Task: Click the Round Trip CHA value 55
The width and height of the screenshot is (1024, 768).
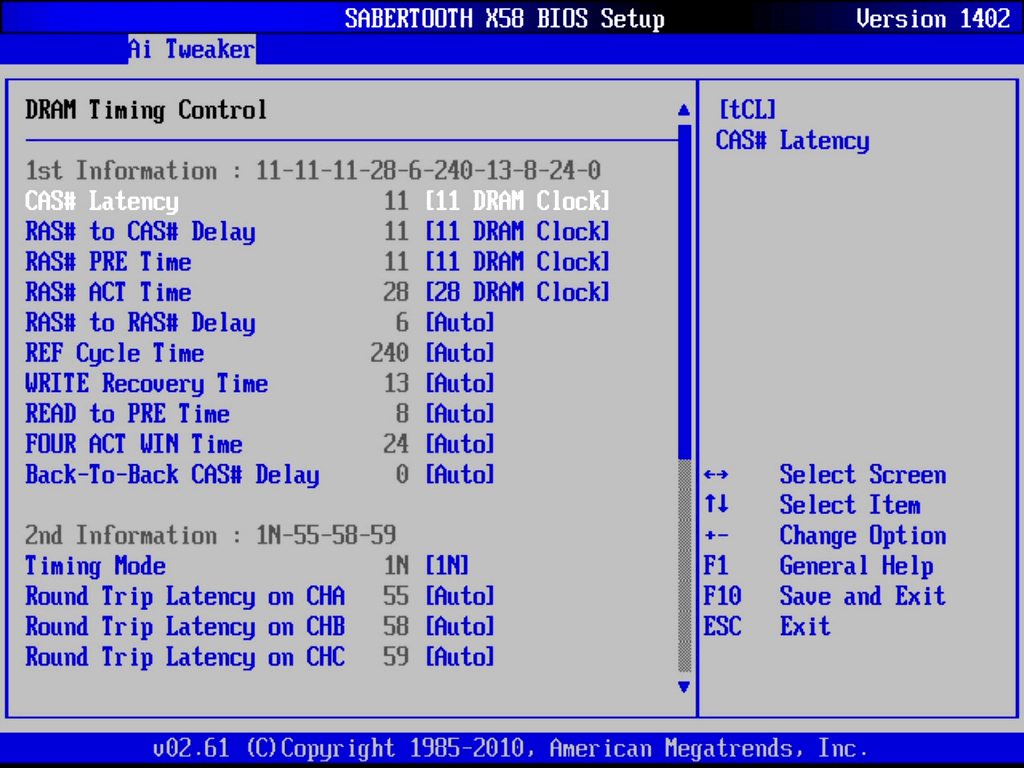Action: (x=396, y=596)
